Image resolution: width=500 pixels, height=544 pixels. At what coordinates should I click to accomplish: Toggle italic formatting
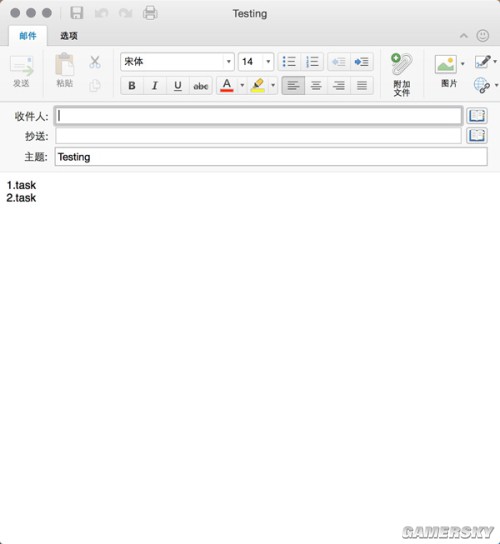155,85
